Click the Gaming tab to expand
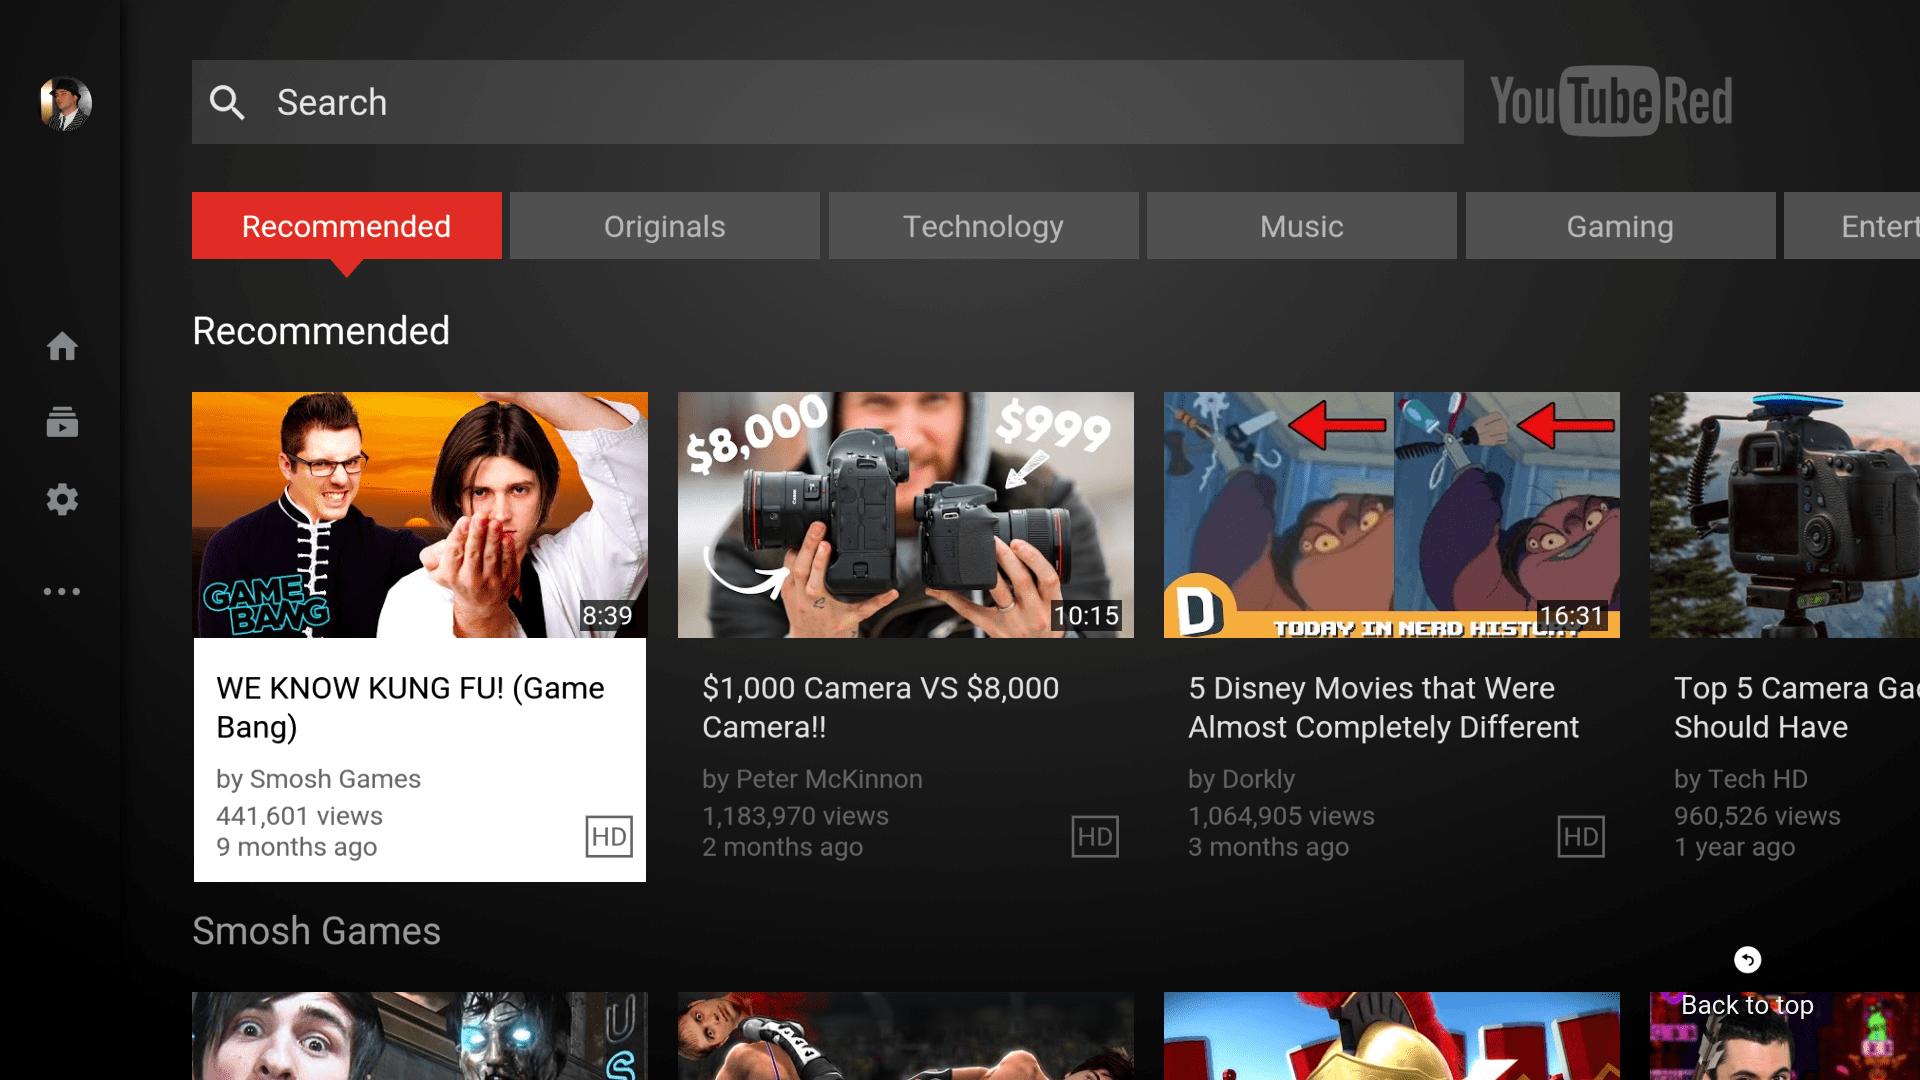The height and width of the screenshot is (1080, 1920). click(x=1619, y=225)
